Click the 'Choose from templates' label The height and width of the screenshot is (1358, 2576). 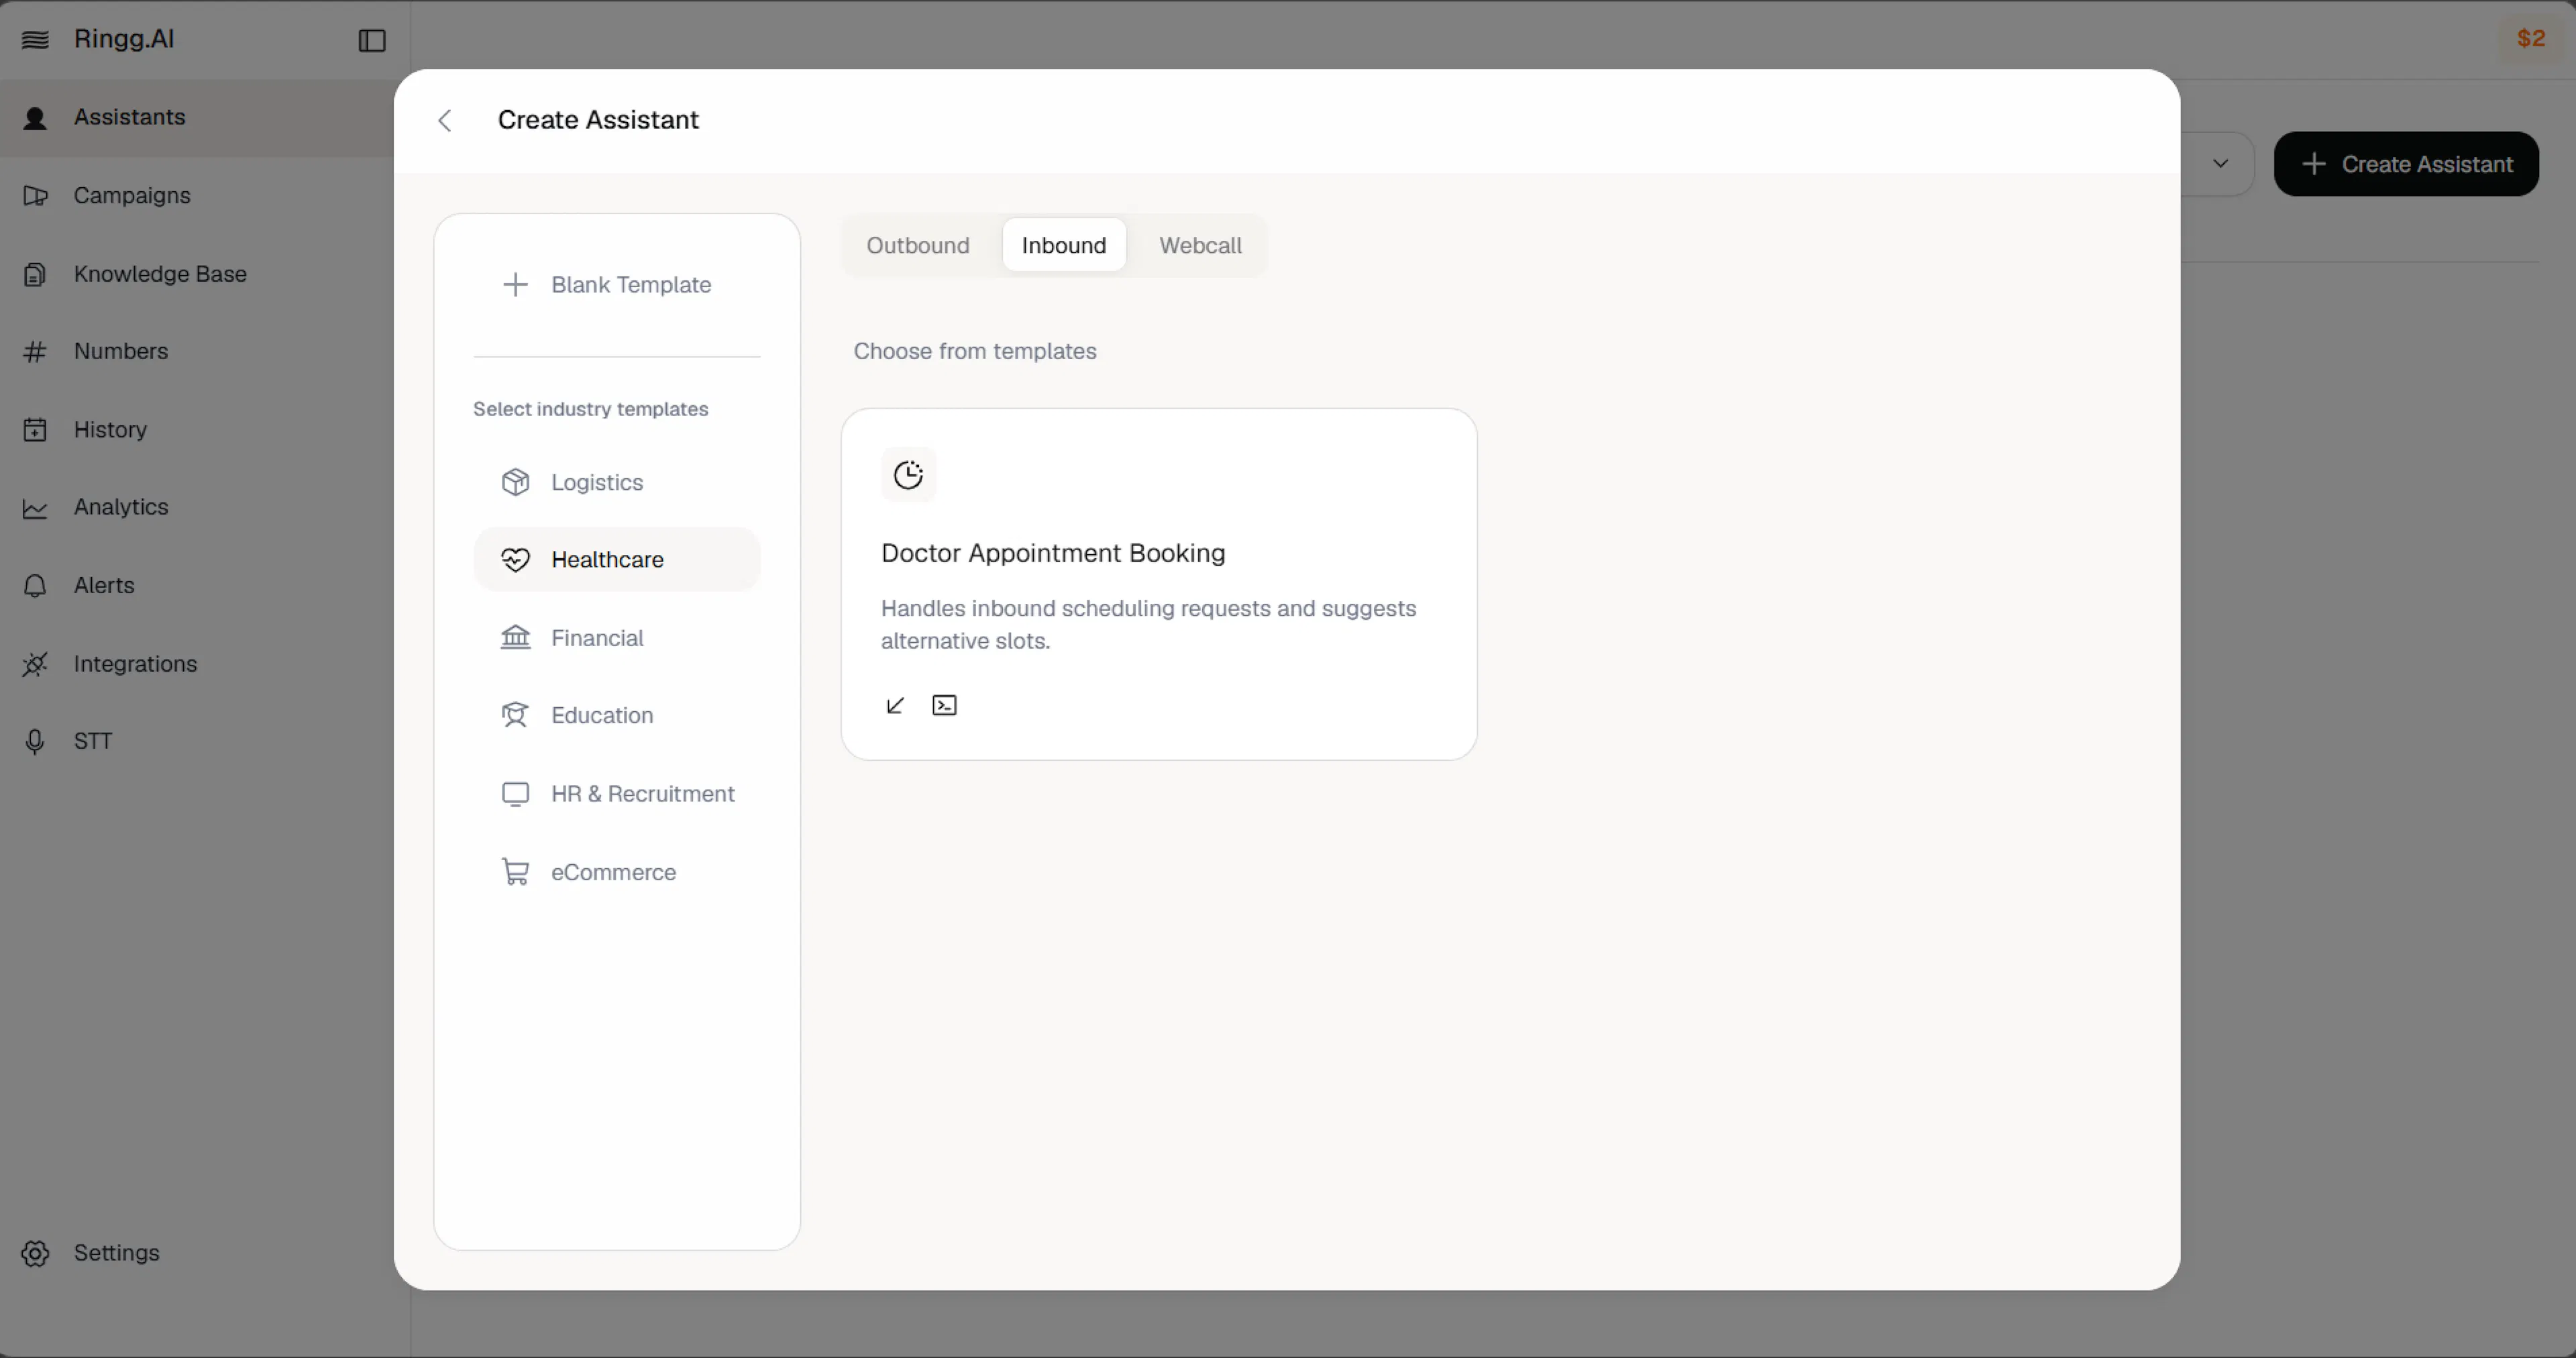click(975, 352)
